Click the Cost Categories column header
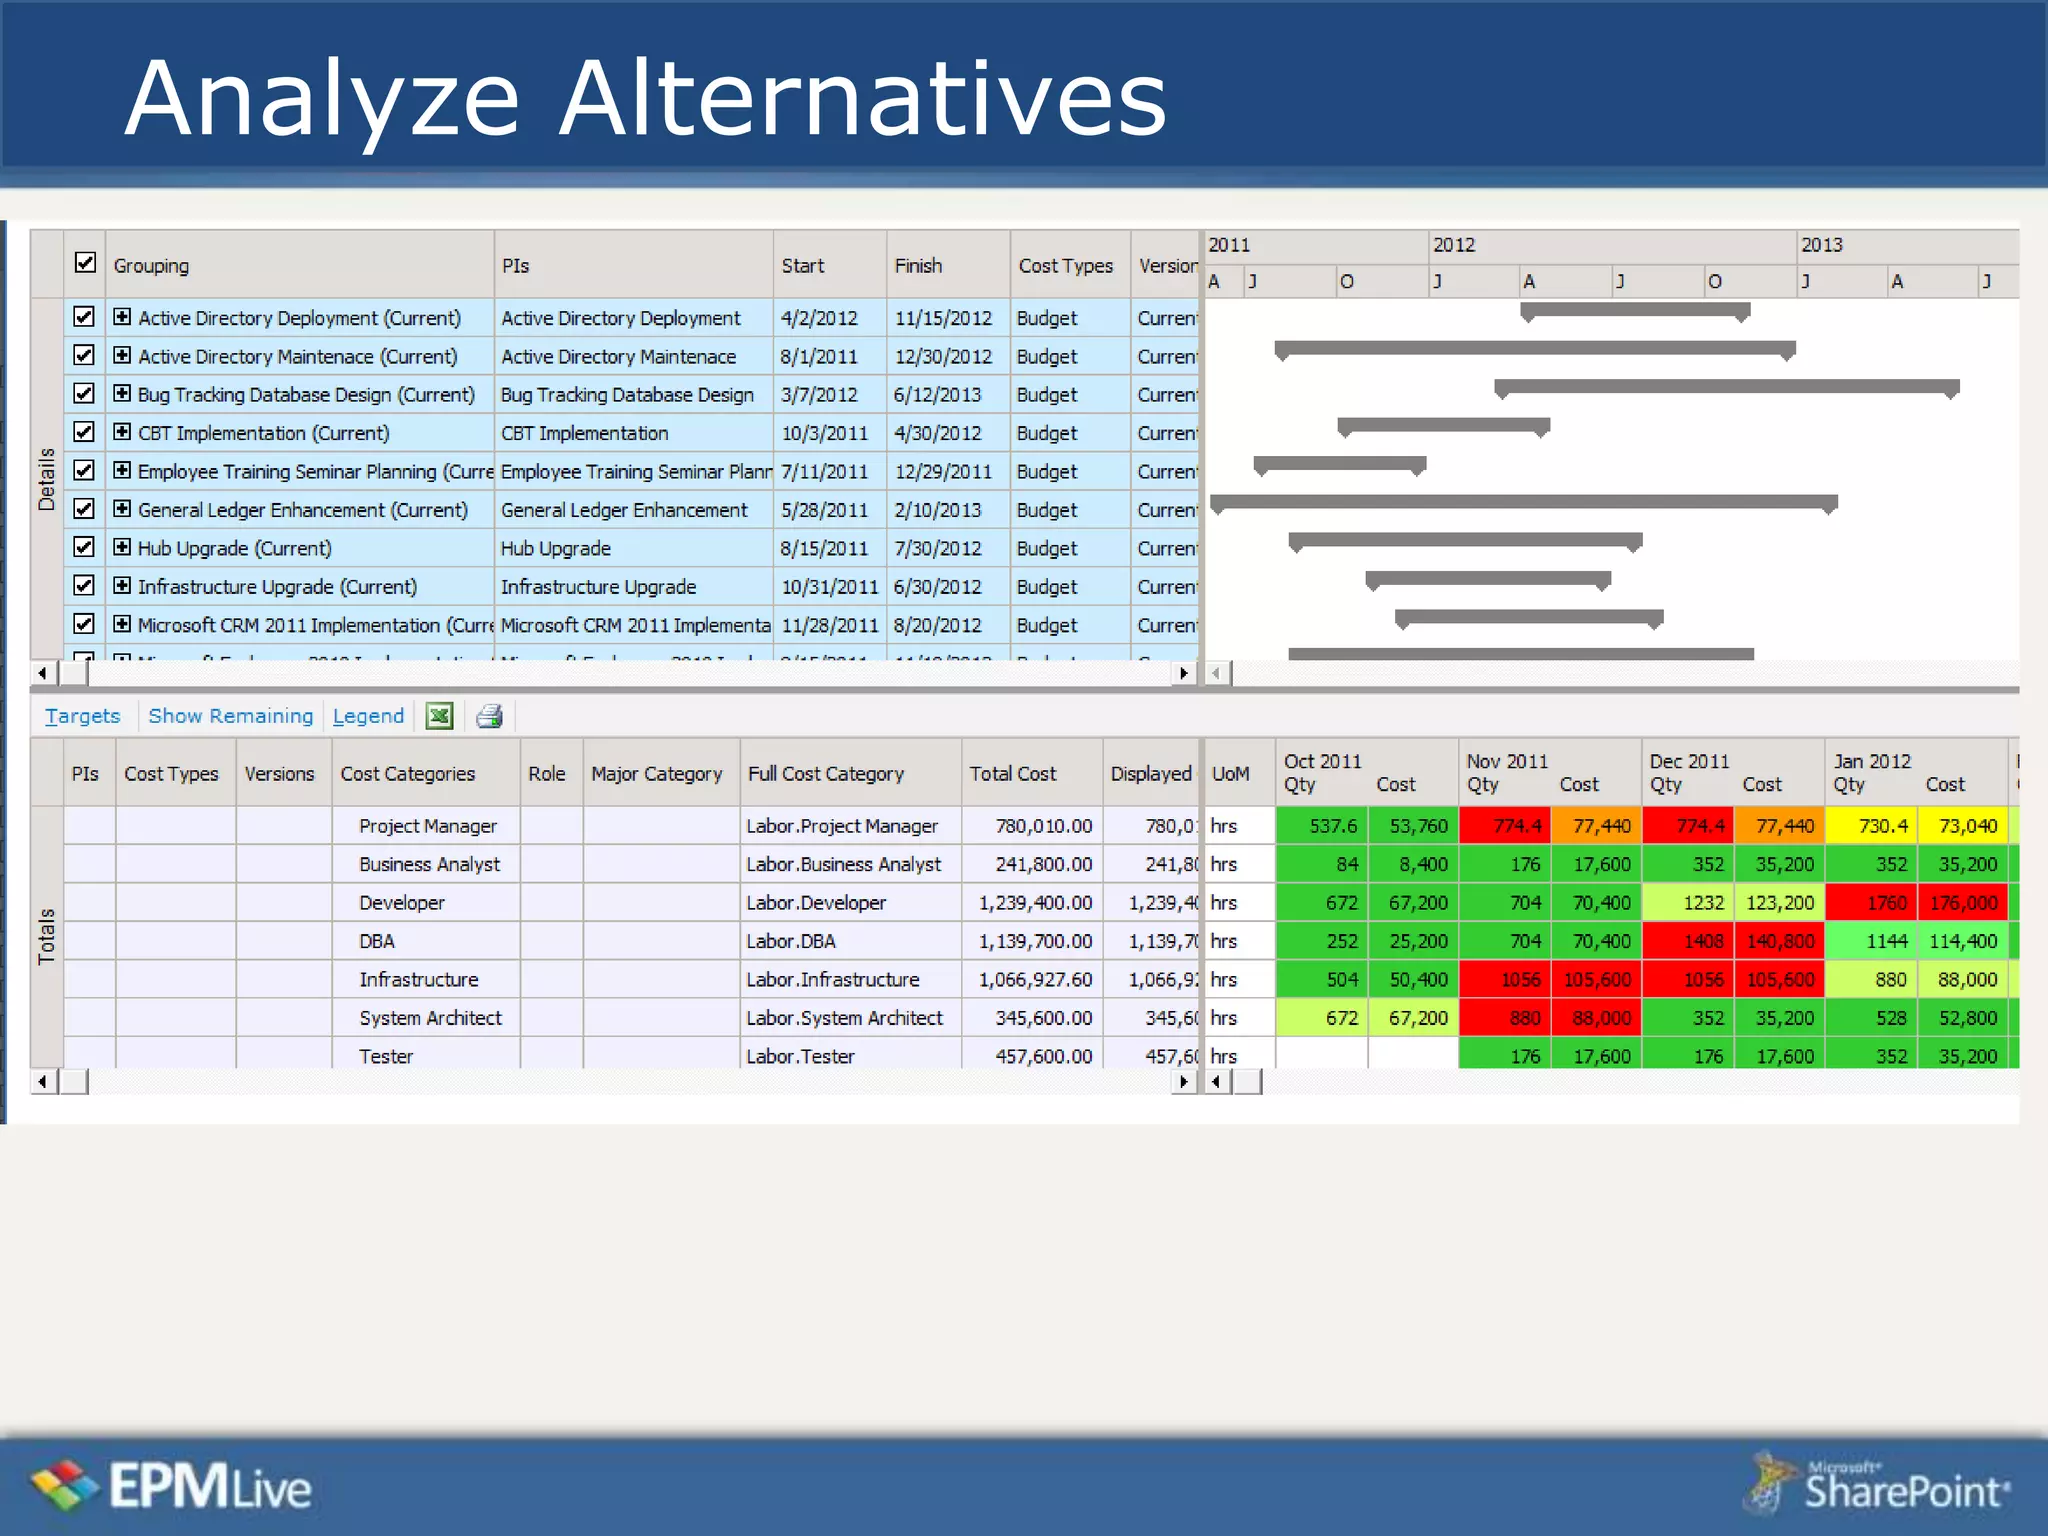Viewport: 2048px width, 1536px height. pos(426,773)
